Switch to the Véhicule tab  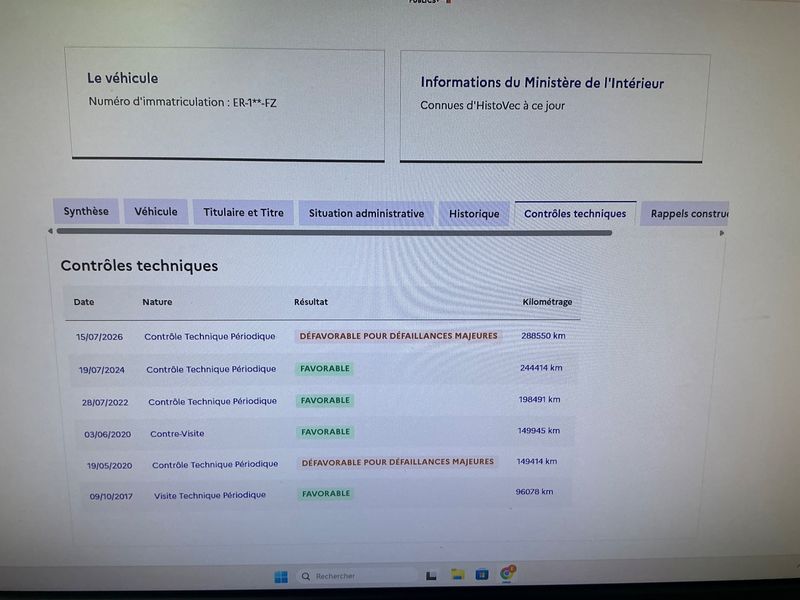[x=156, y=212]
